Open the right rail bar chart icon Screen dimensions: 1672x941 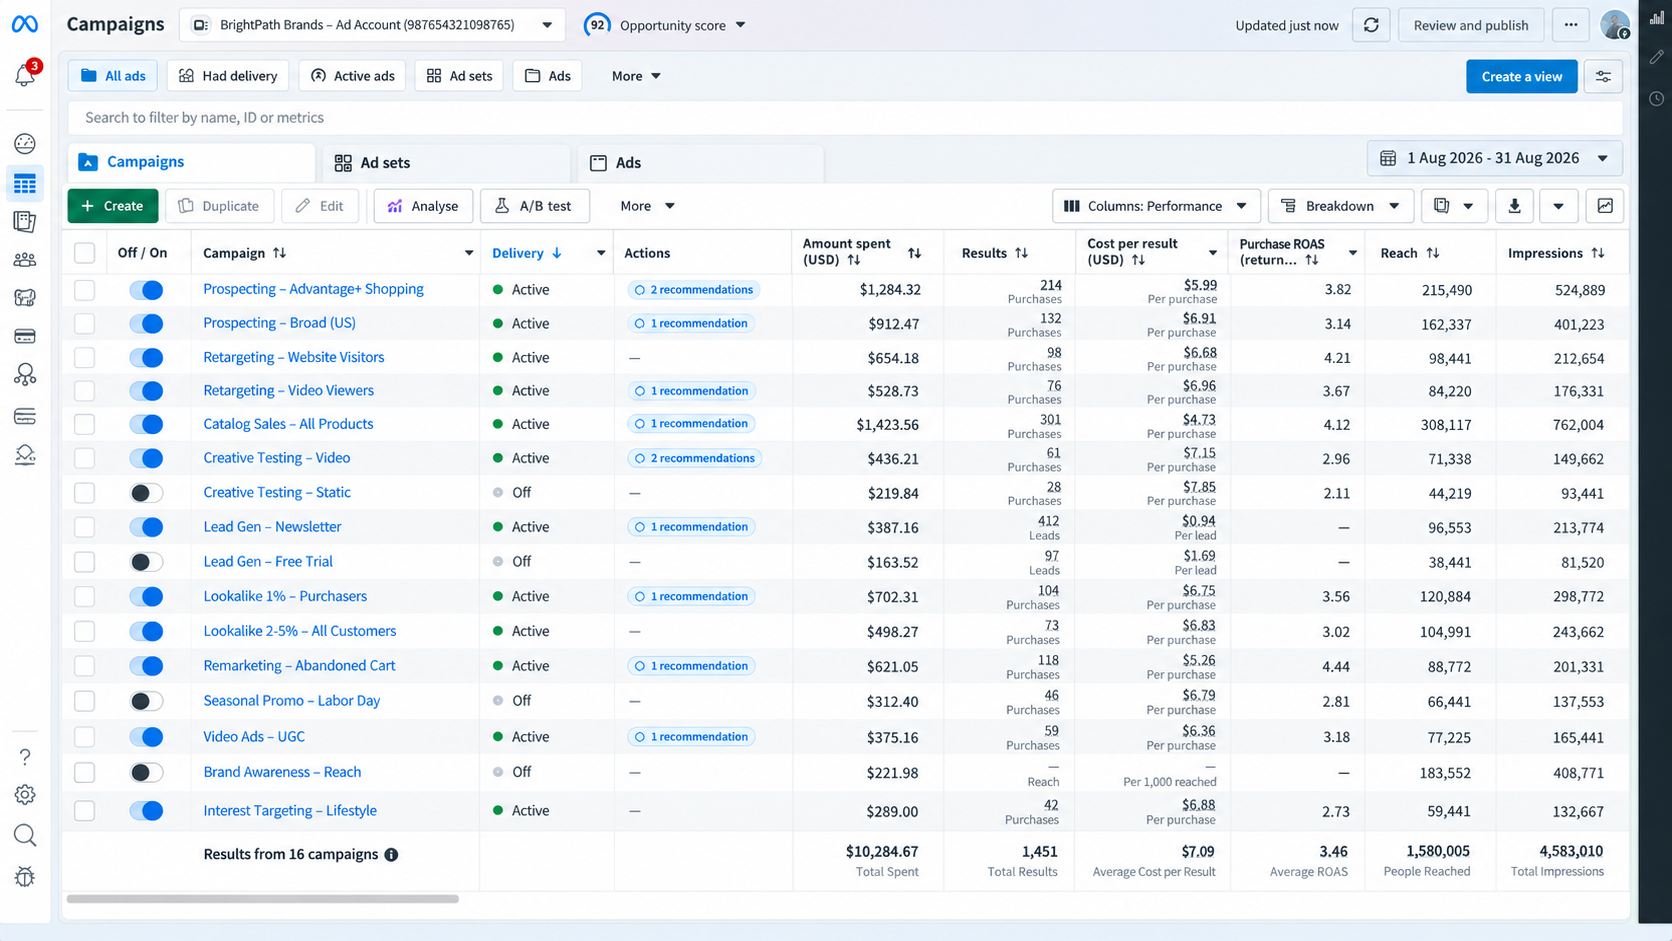pyautogui.click(x=1657, y=18)
